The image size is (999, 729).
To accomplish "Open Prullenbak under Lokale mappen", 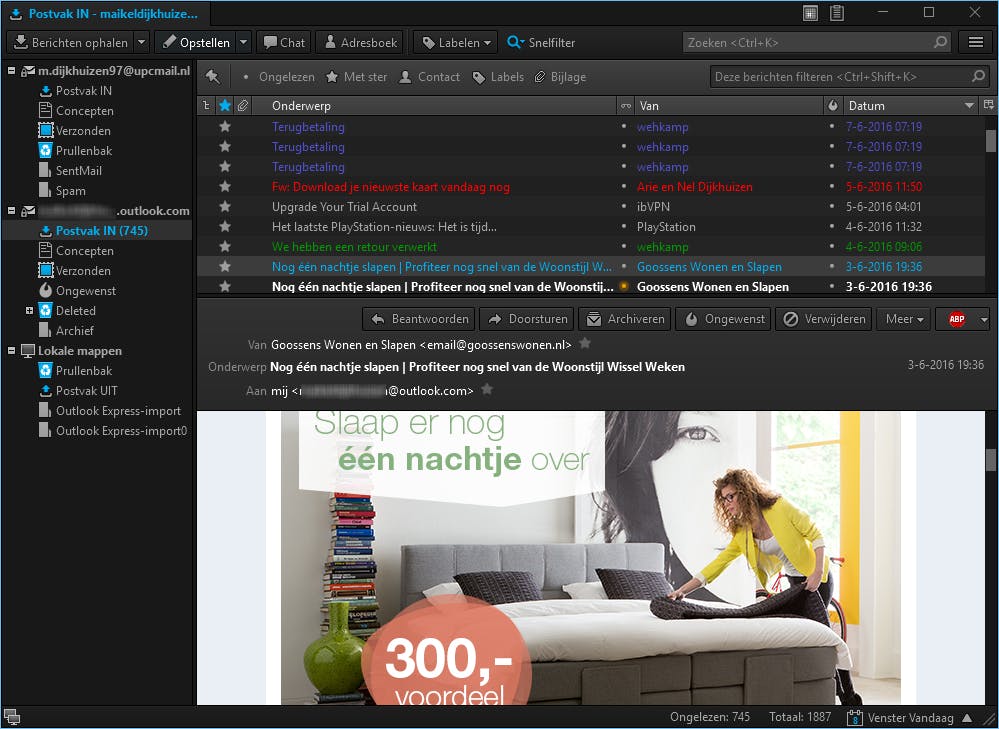I will click(83, 371).
